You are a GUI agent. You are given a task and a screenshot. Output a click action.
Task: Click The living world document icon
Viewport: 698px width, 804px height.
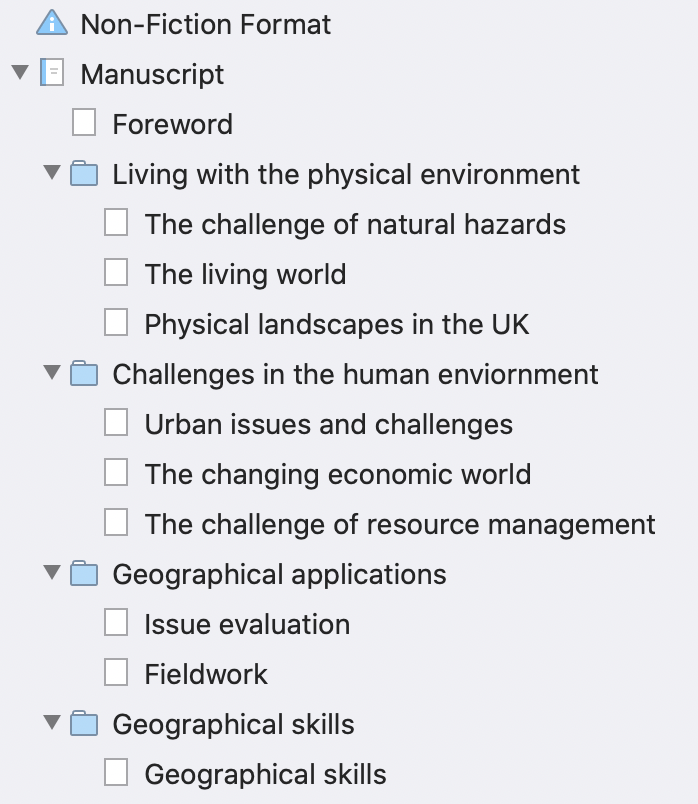116,272
